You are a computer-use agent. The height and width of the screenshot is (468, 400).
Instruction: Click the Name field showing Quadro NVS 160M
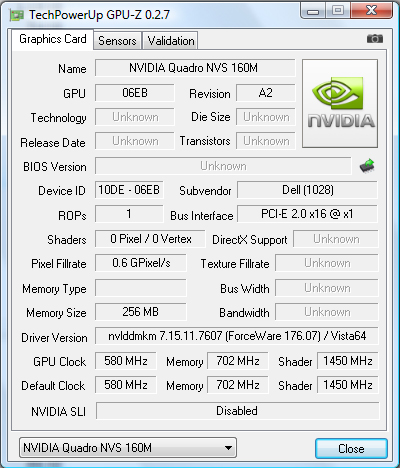(x=195, y=68)
